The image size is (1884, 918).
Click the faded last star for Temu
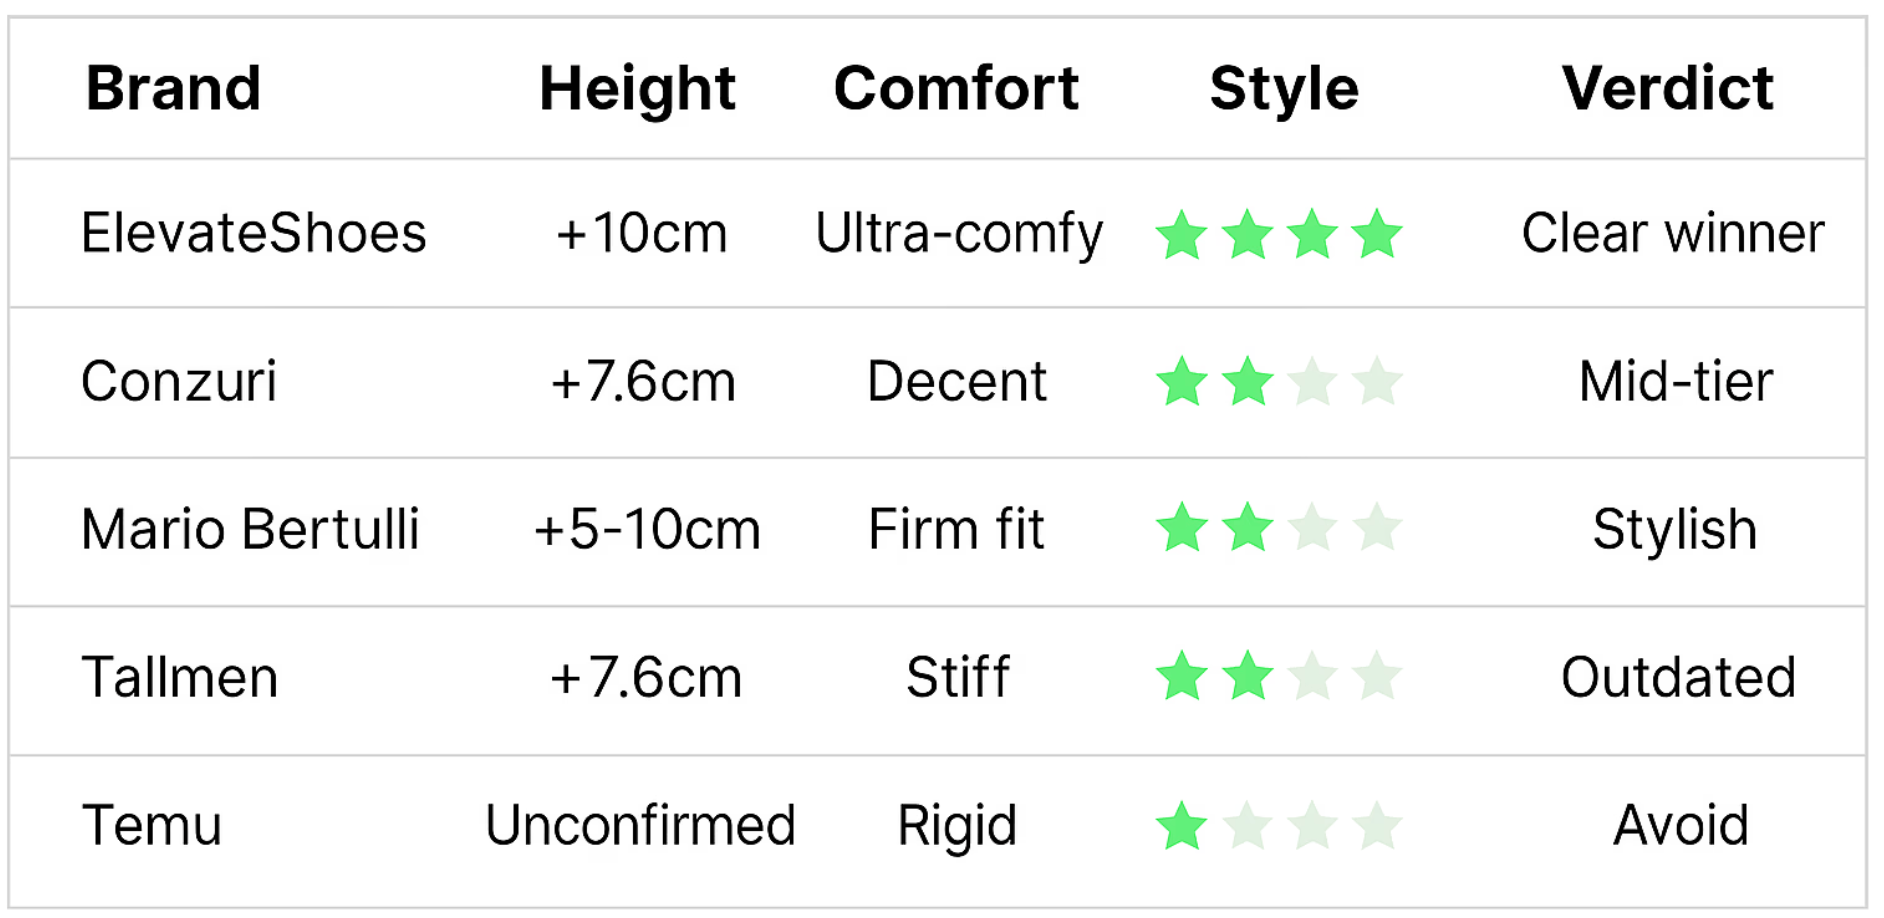click(1377, 827)
